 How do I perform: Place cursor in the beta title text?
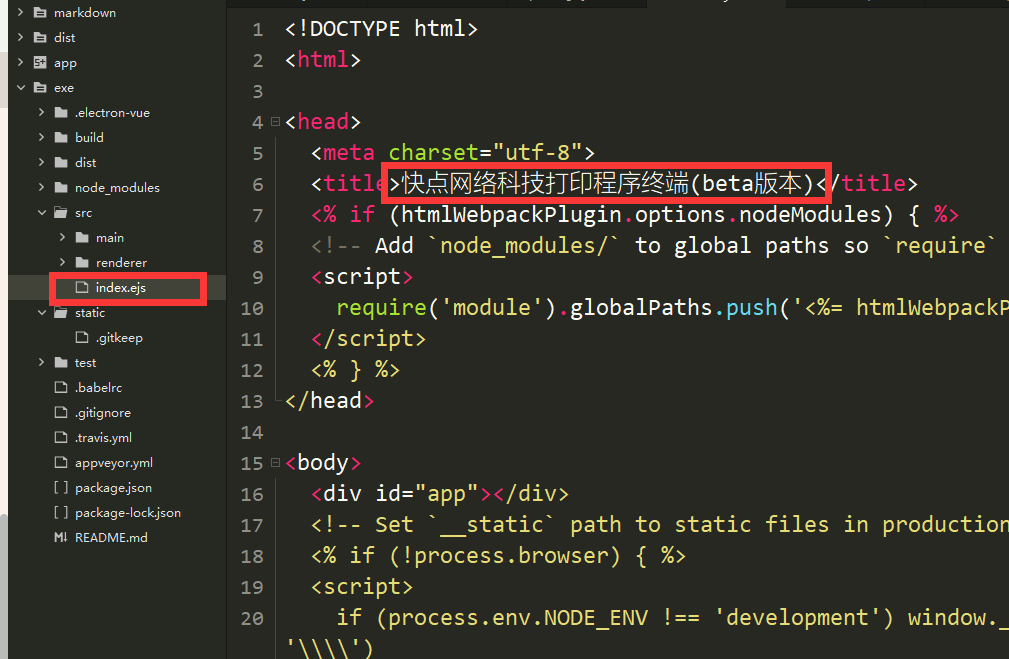pos(608,184)
